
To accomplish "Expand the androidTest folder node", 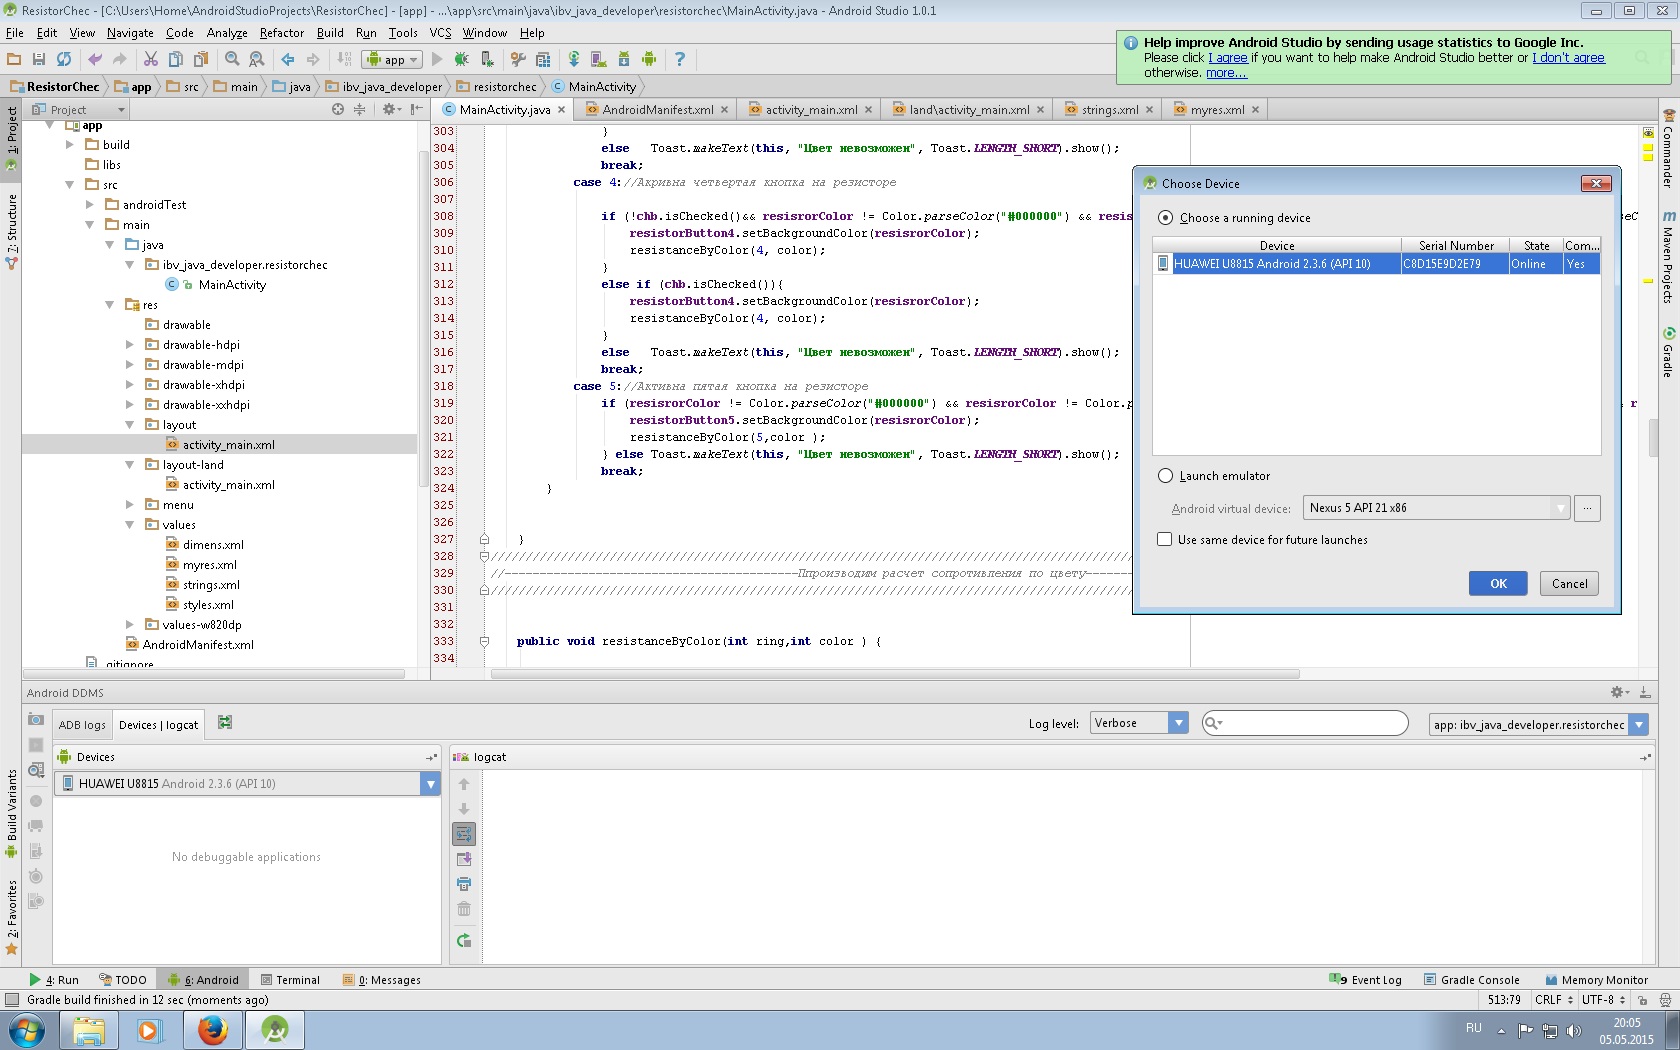I will click(x=90, y=205).
